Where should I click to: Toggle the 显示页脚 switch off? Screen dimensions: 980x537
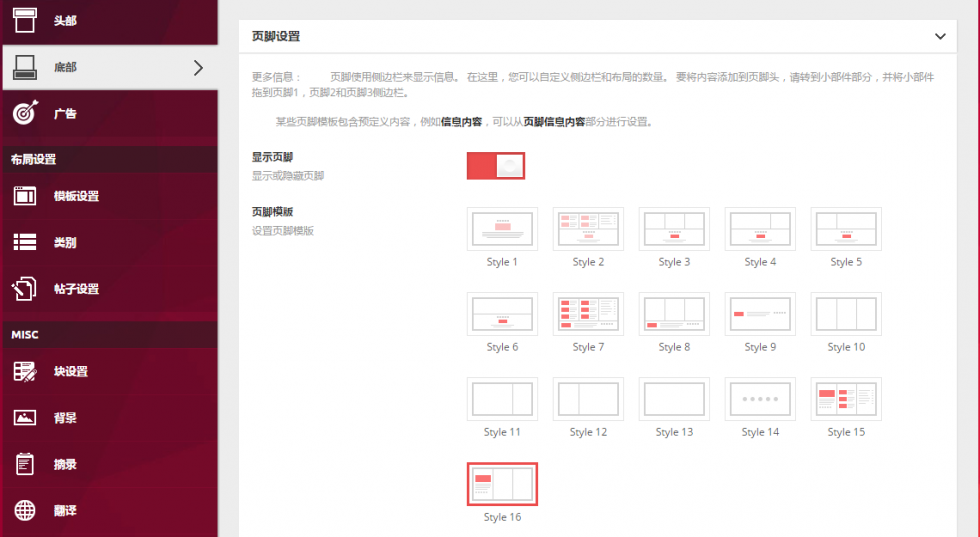tap(496, 166)
